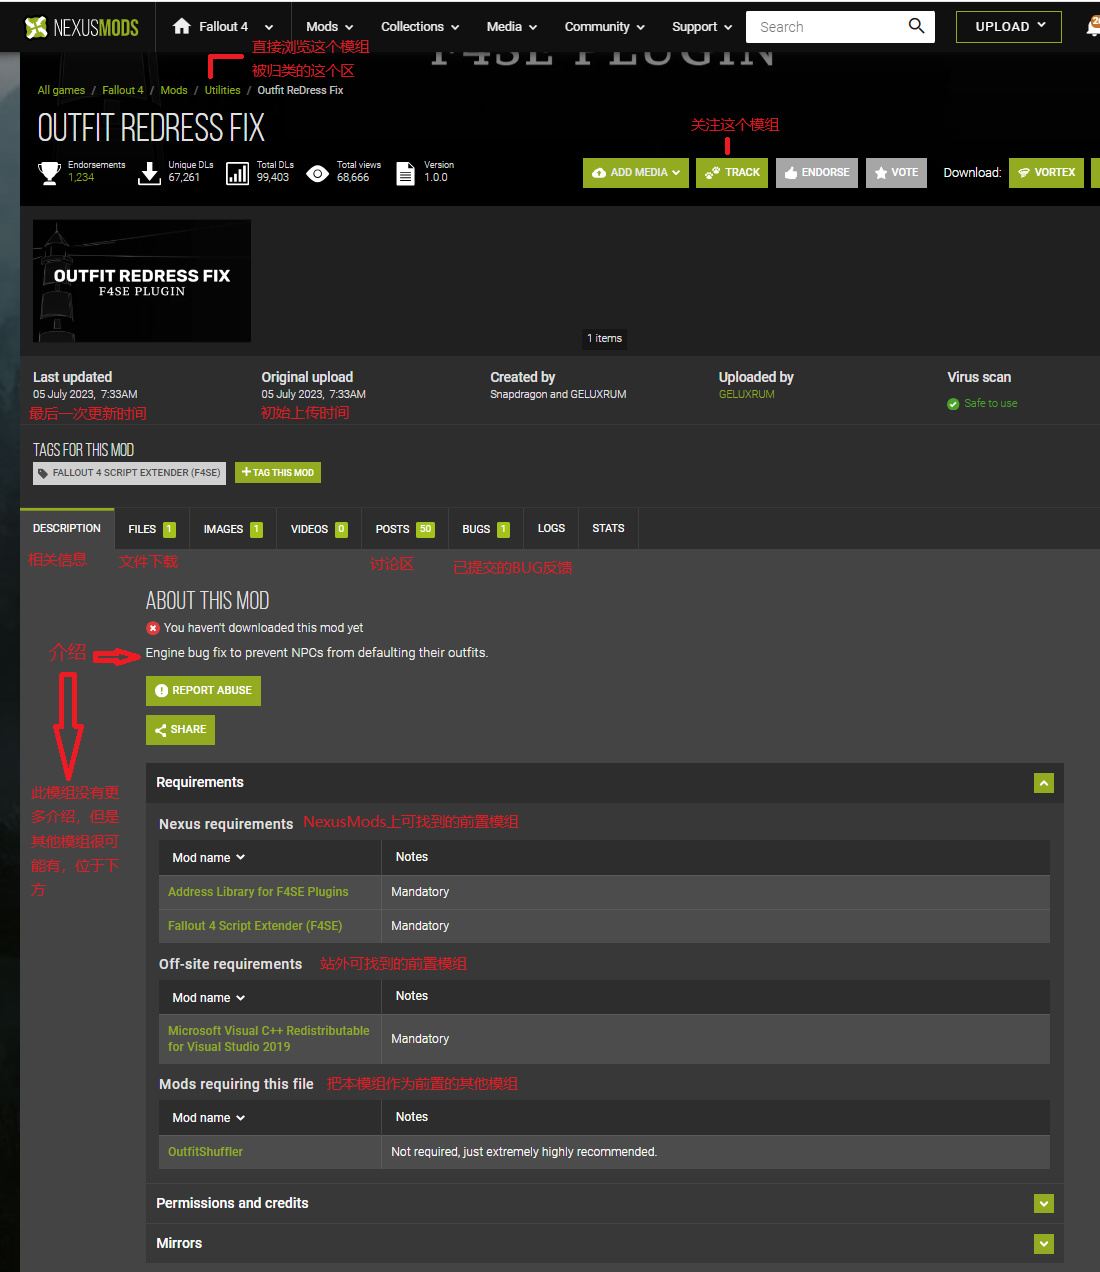The width and height of the screenshot is (1100, 1272).
Task: Click red X icon beside download notice
Action: pyautogui.click(x=153, y=628)
